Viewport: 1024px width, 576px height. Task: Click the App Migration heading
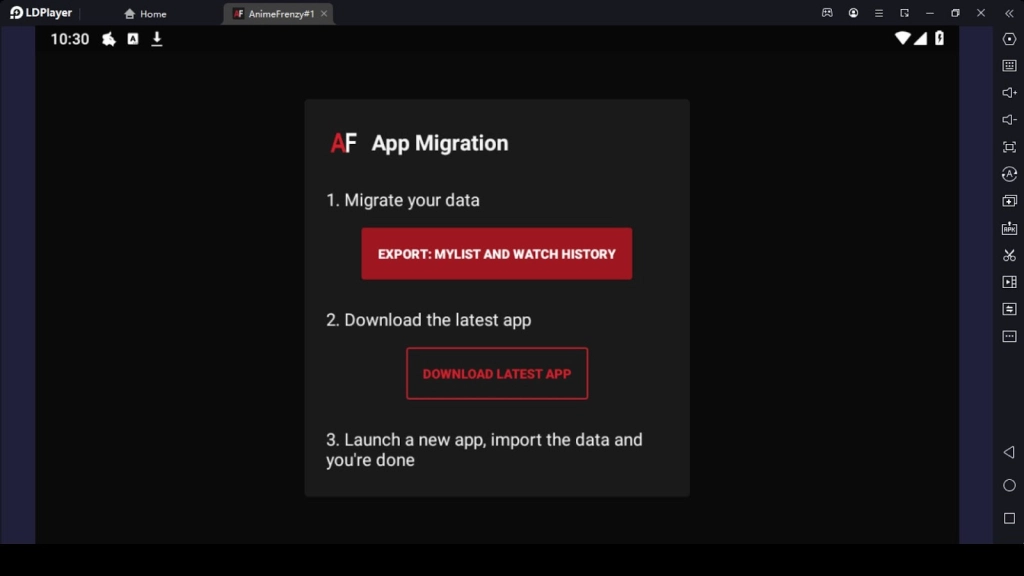440,143
